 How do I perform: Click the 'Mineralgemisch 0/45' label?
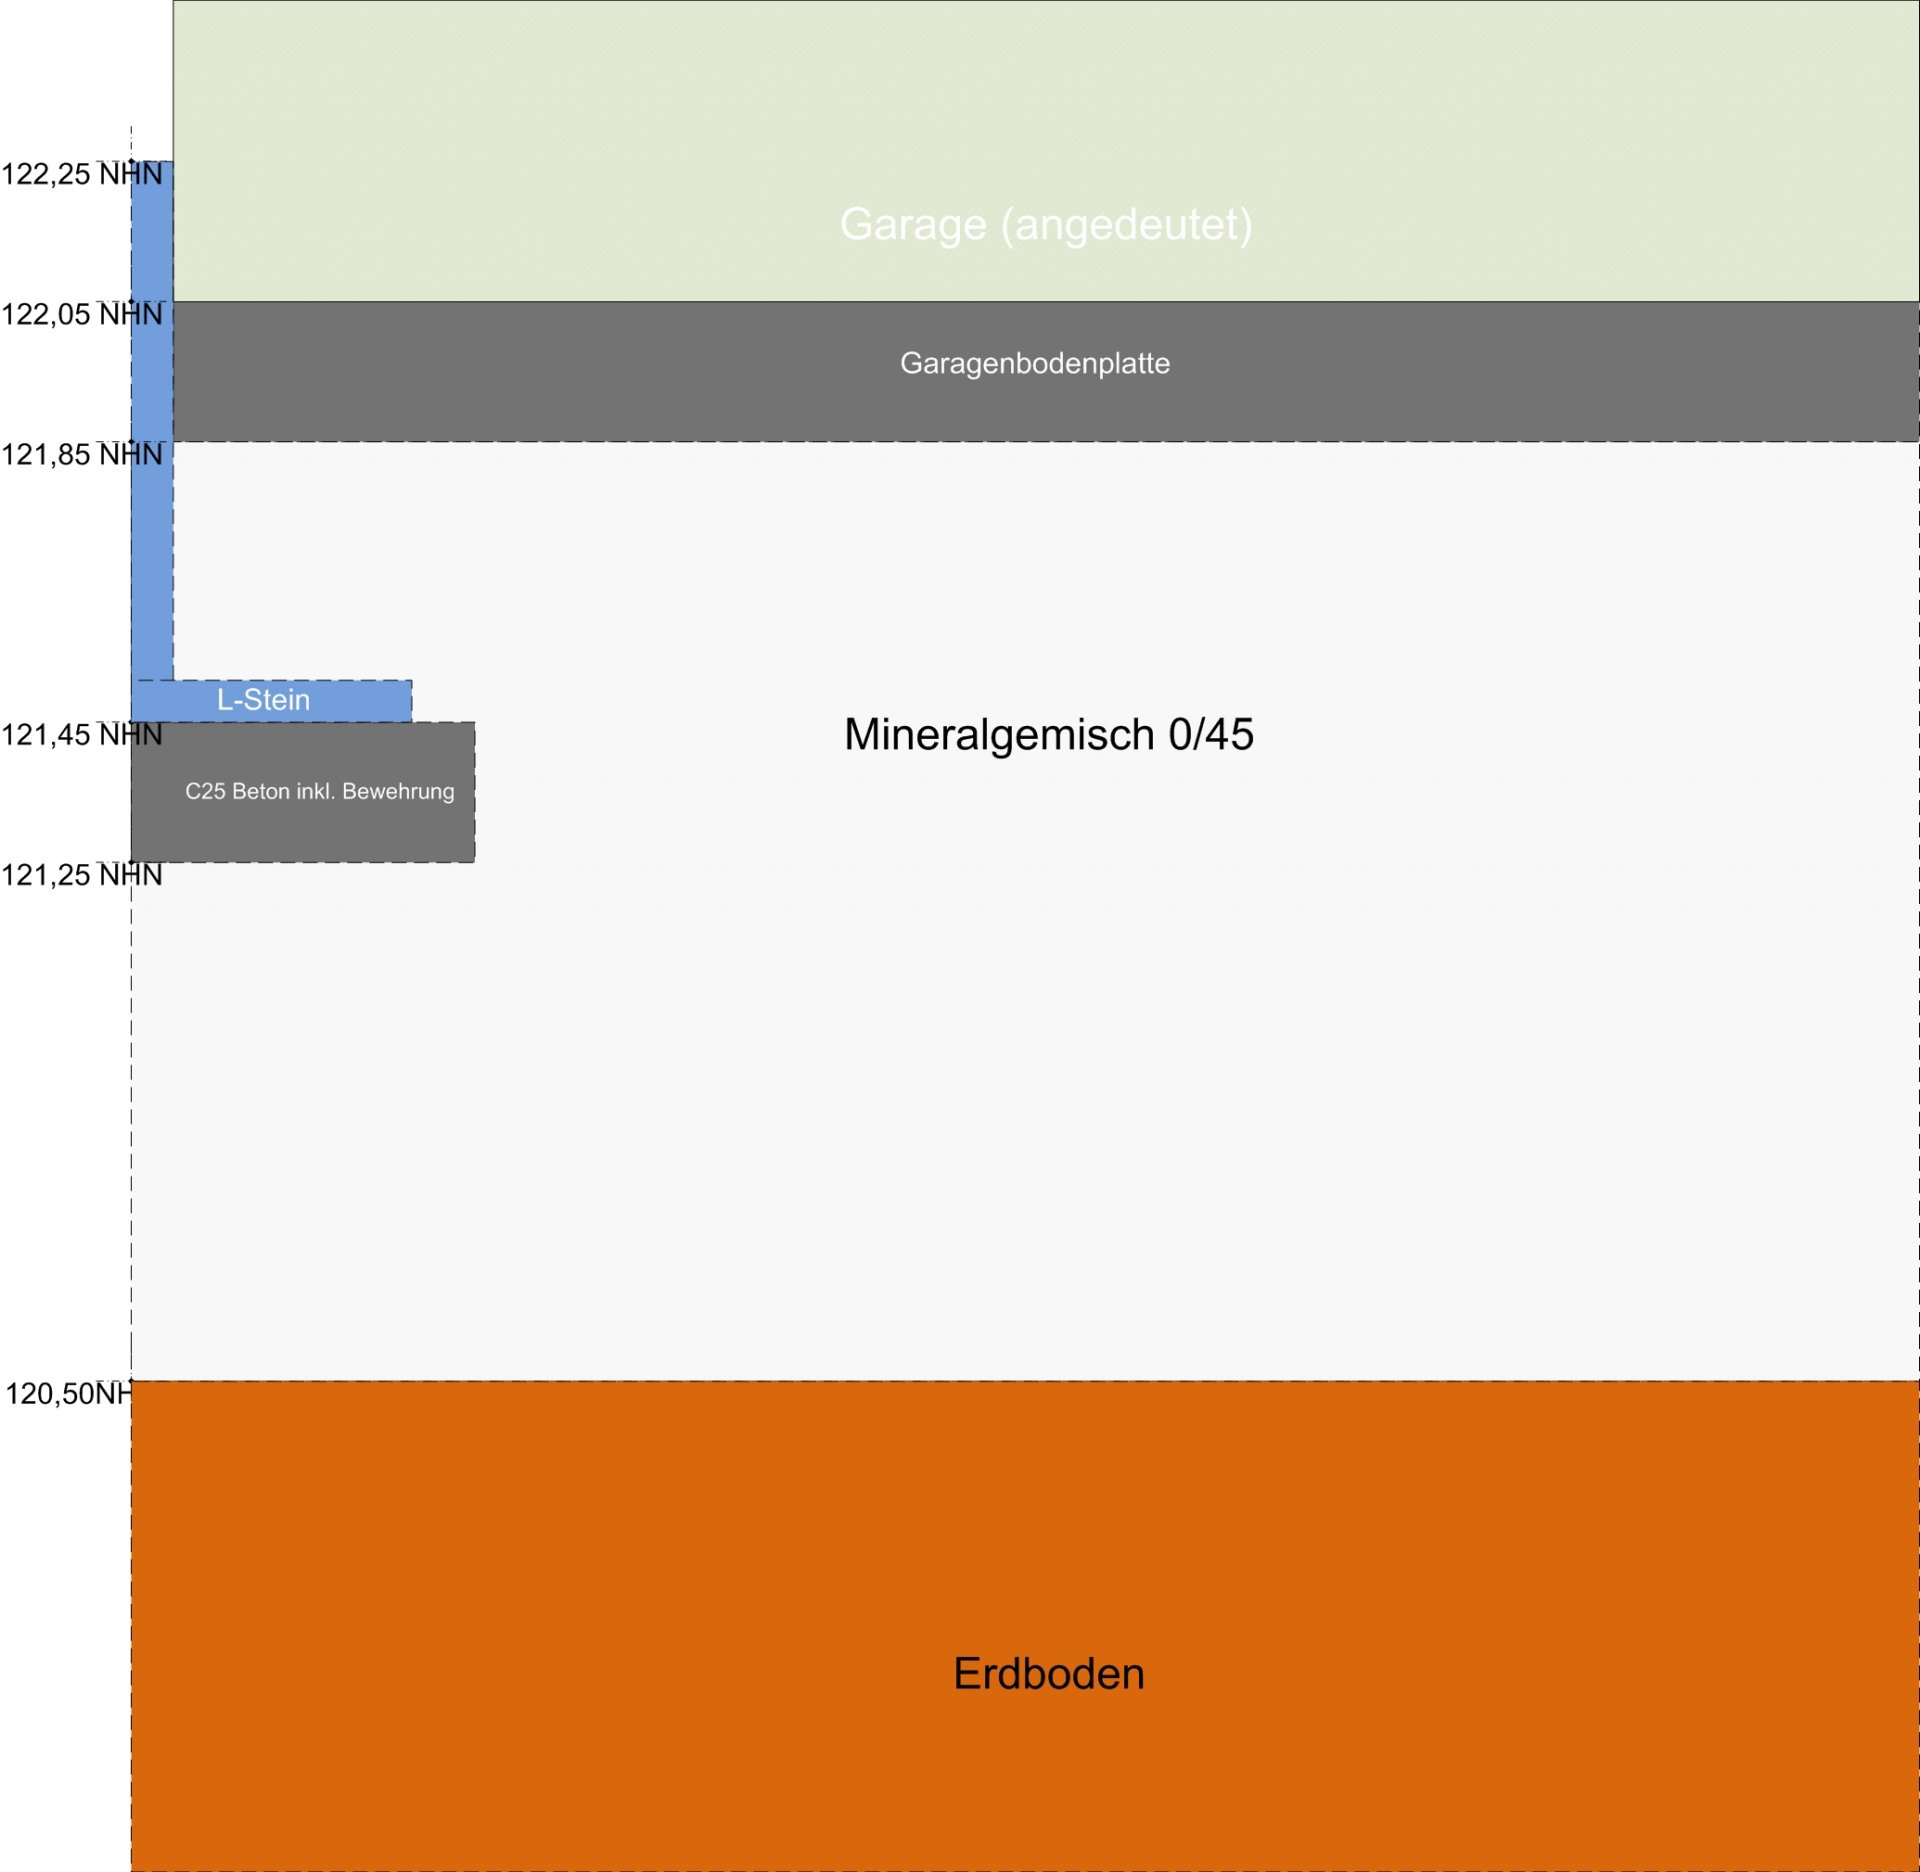click(1049, 735)
